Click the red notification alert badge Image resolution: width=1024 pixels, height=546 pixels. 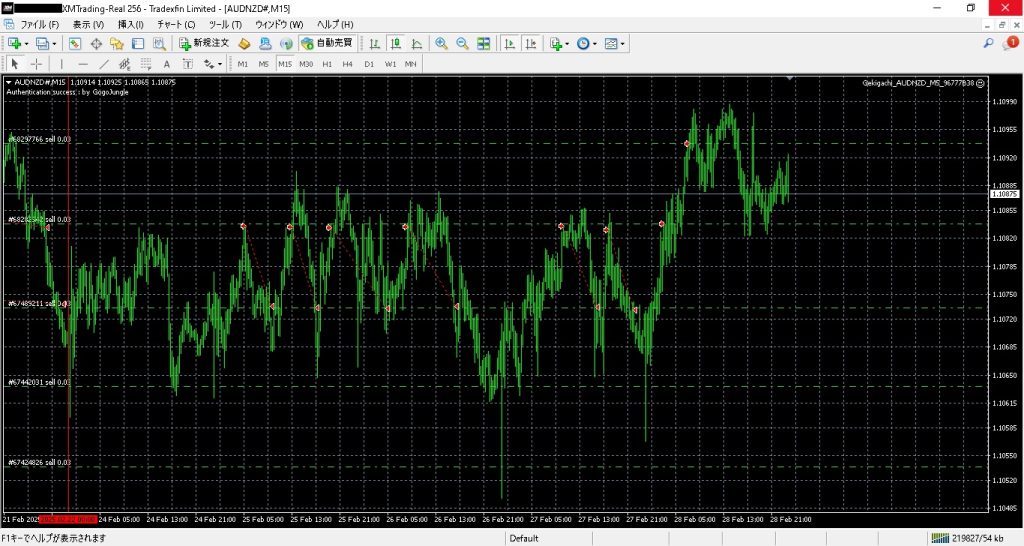[x=1013, y=43]
